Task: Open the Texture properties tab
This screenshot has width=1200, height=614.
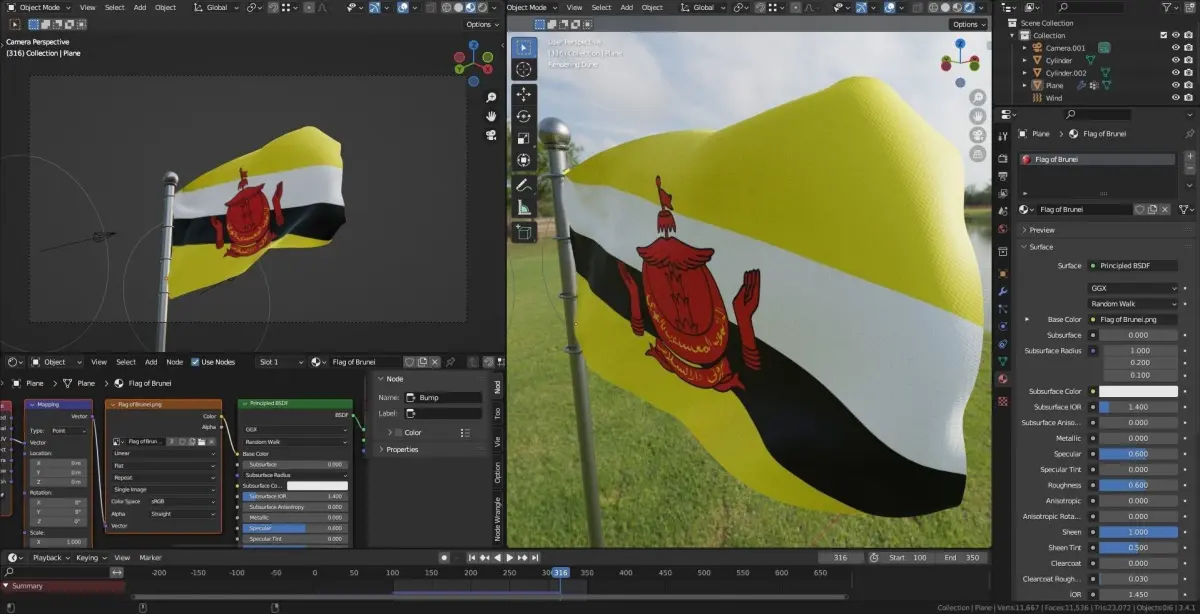Action: click(x=1003, y=401)
